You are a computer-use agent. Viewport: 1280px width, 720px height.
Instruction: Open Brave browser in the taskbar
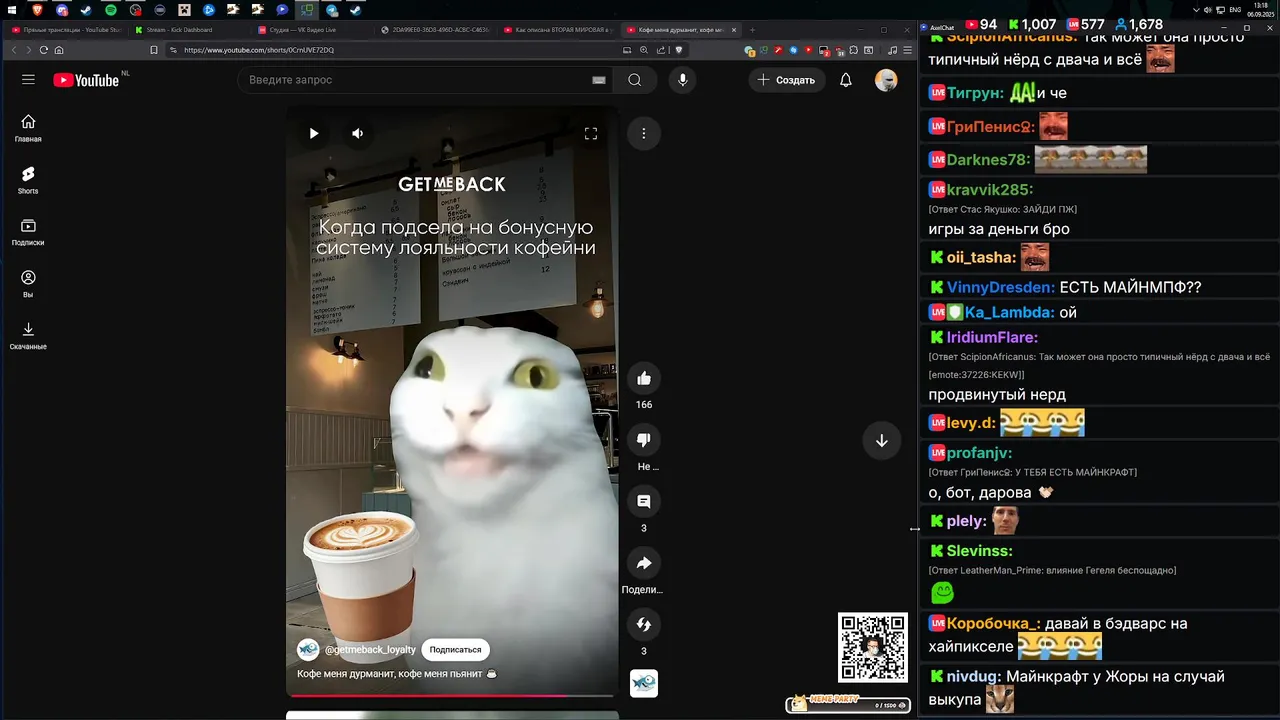tap(38, 10)
